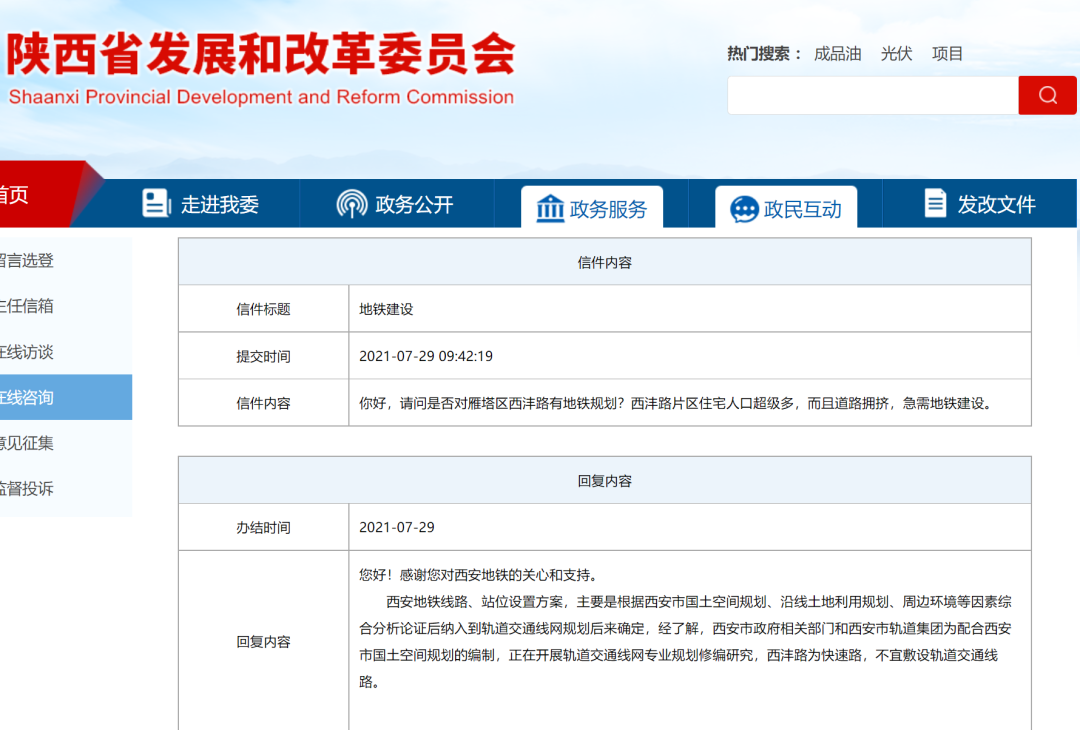Click the 发改文件 document page icon
The width and height of the screenshot is (1080, 730).
point(935,204)
